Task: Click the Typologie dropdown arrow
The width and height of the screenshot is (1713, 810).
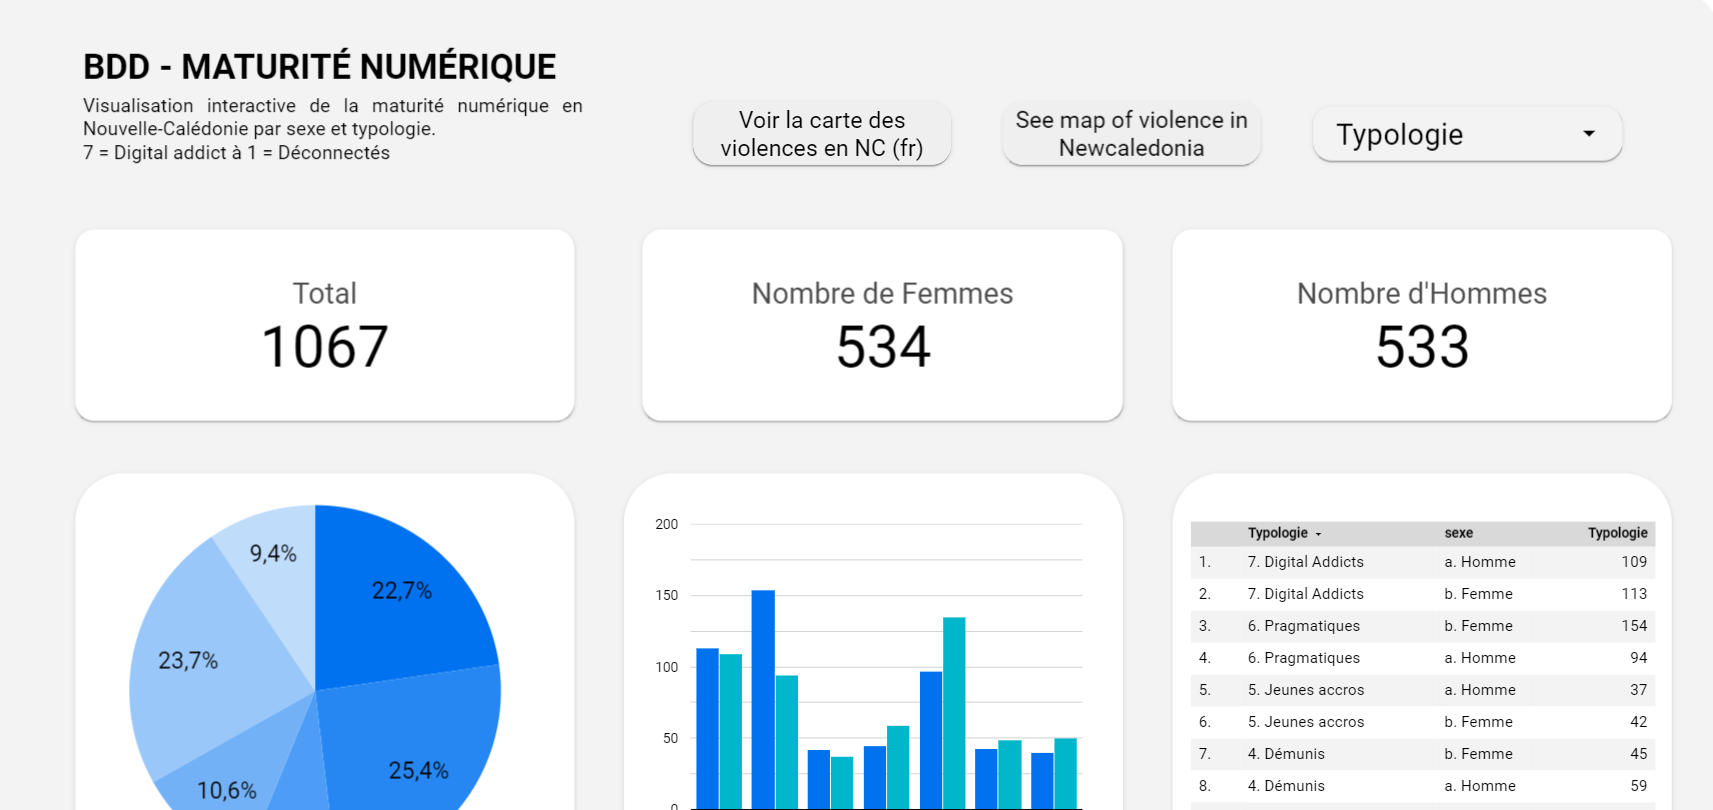Action: (1589, 133)
